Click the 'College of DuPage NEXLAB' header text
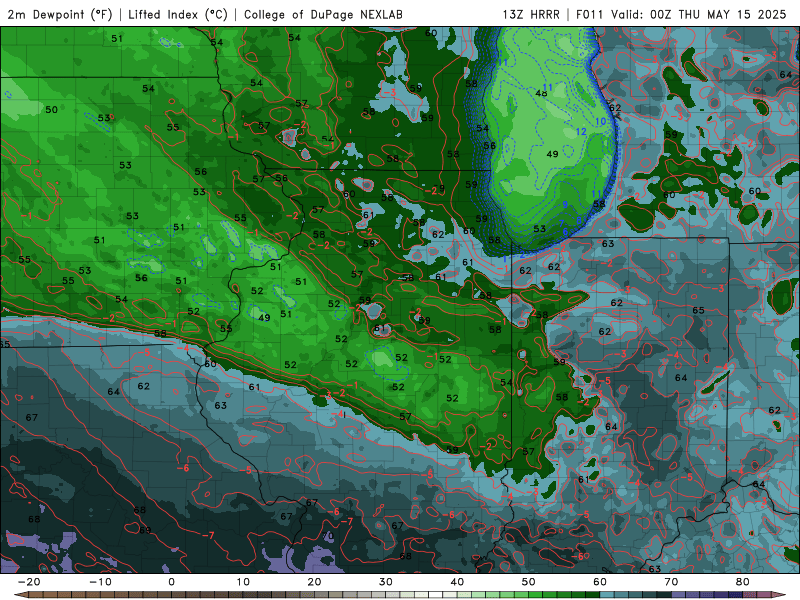This screenshot has width=800, height=600. (323, 14)
